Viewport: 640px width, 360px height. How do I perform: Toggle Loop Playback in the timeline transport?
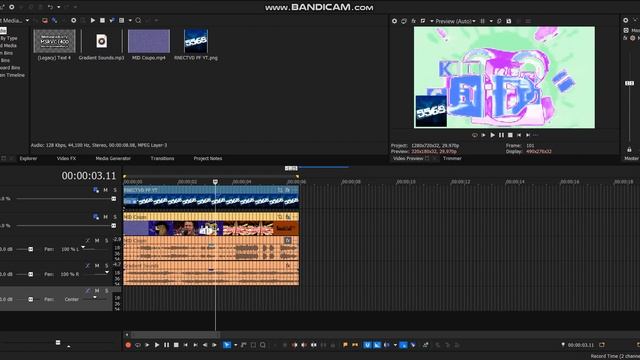coord(138,345)
